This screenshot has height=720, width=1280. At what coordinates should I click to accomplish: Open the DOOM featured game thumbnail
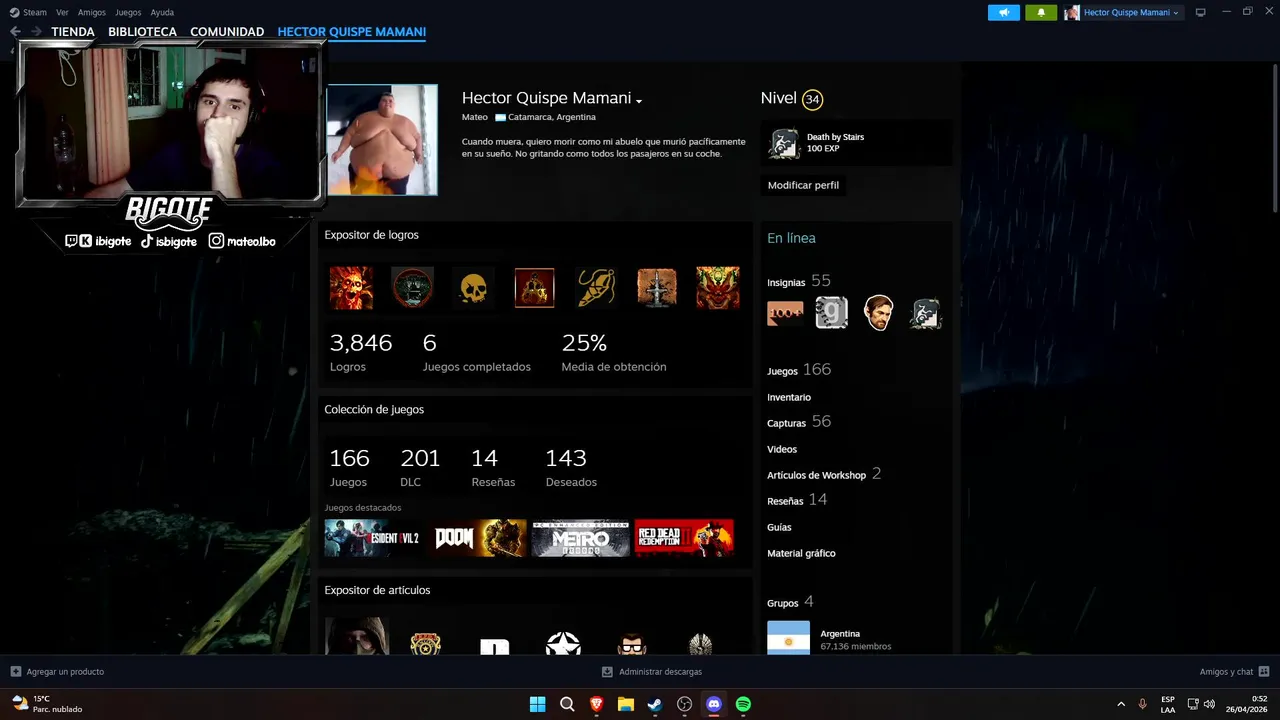[478, 538]
